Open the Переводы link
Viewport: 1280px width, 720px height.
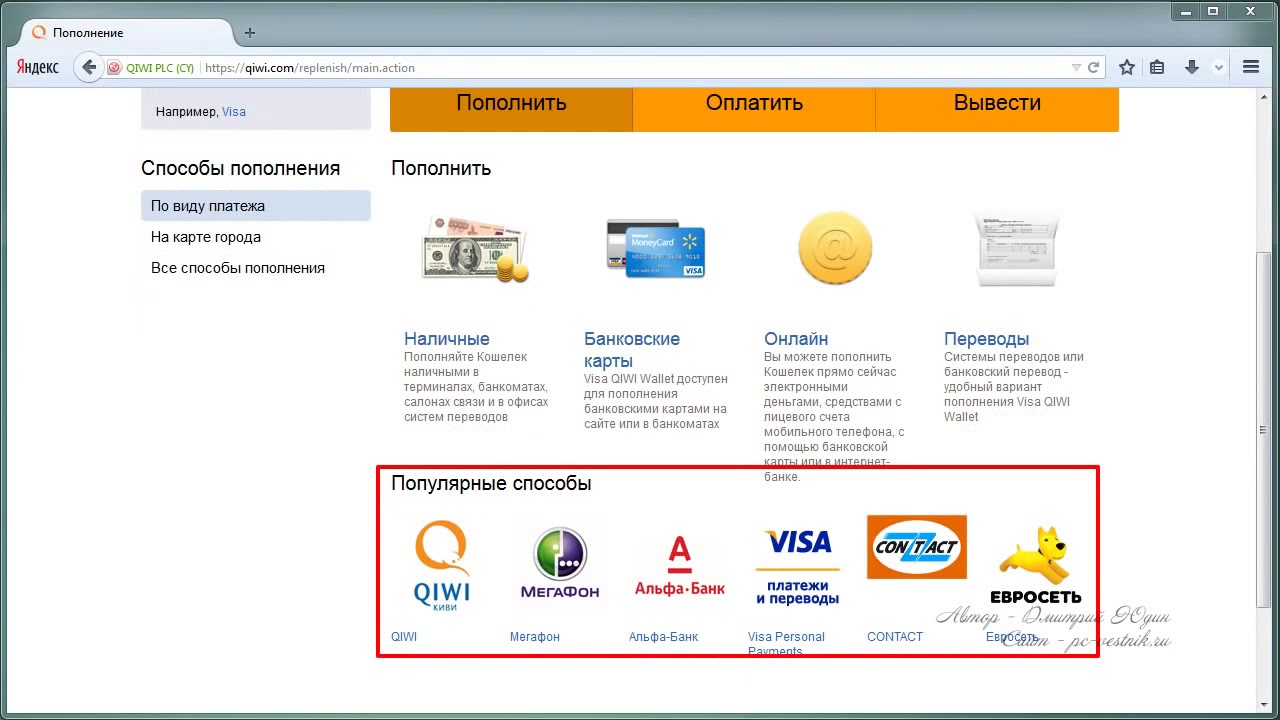click(x=986, y=339)
